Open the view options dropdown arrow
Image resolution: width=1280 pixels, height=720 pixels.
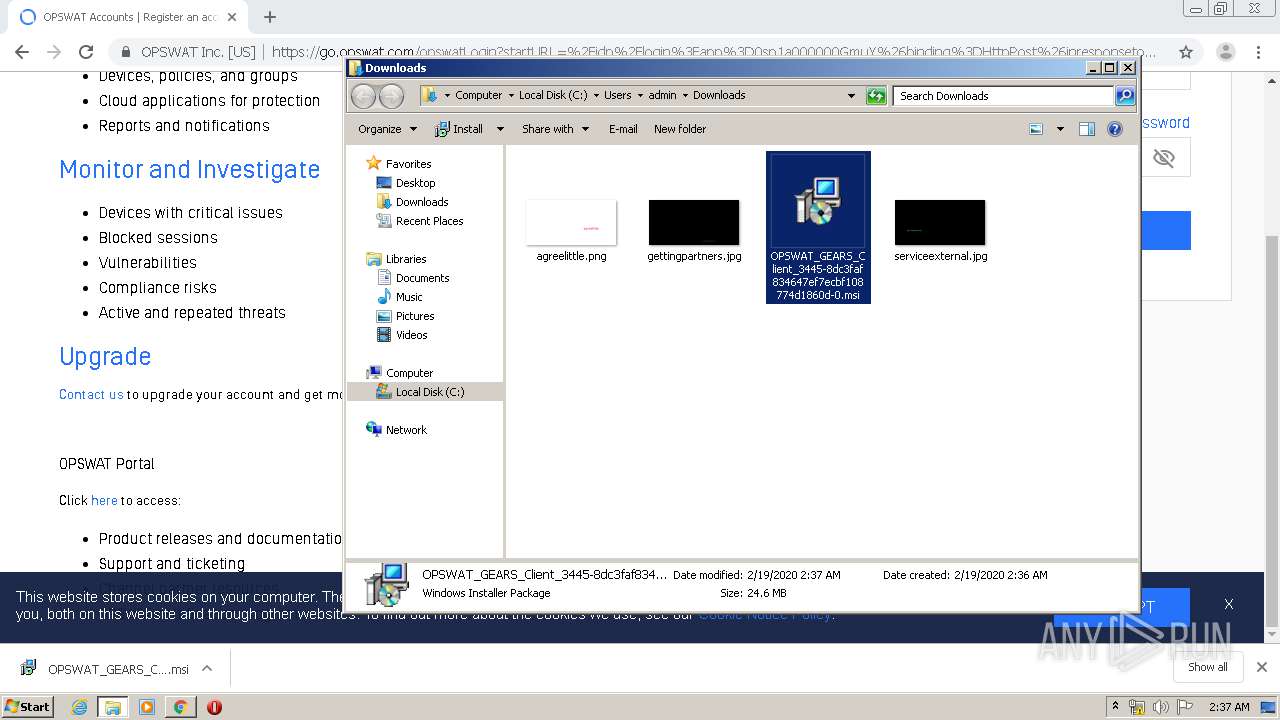(x=1060, y=129)
